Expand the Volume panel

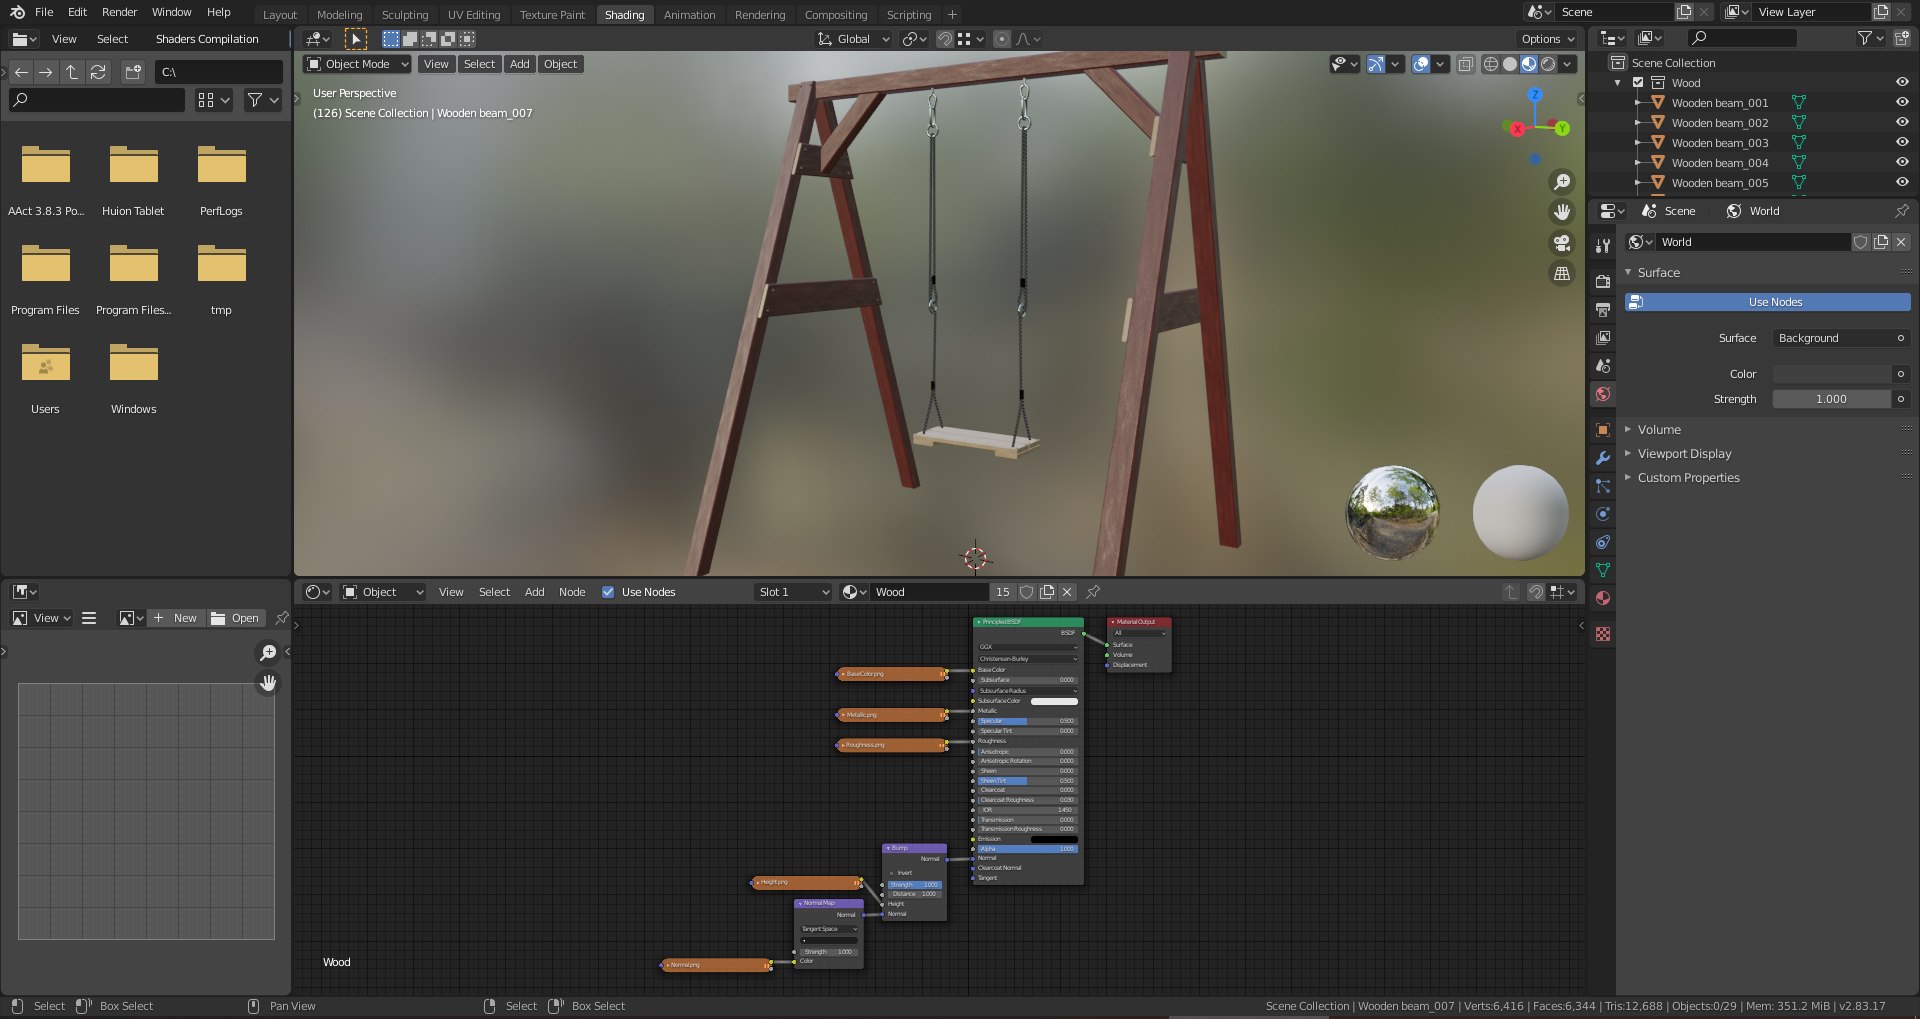(1659, 429)
